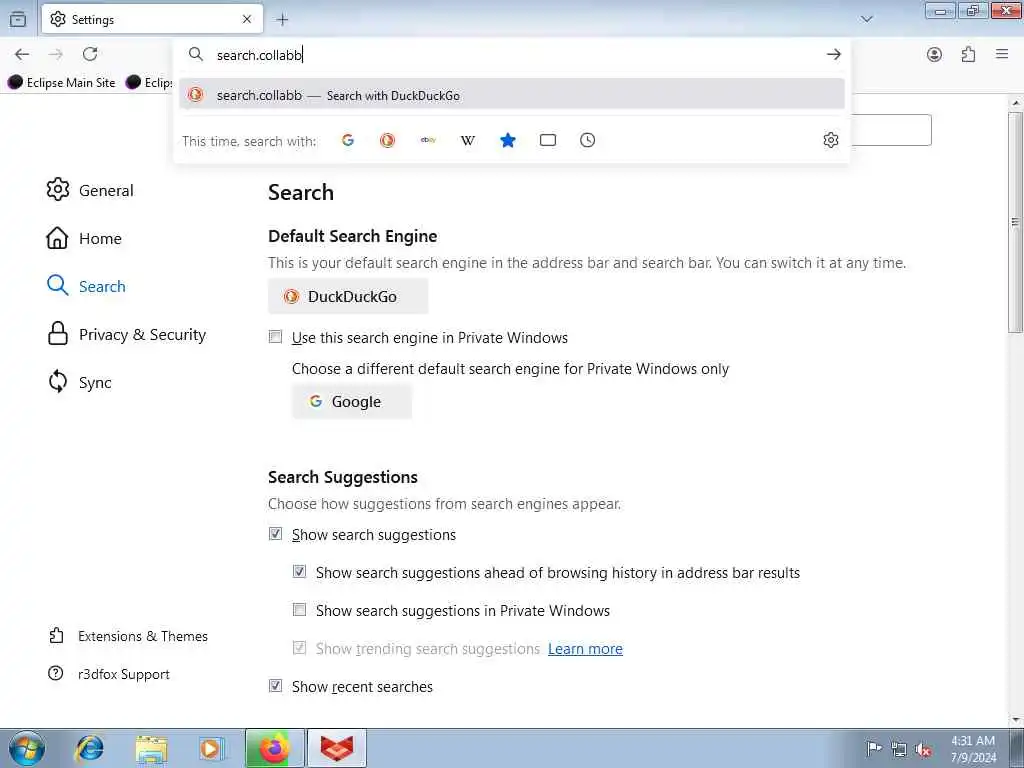The width and height of the screenshot is (1024, 768).
Task: Enable search suggestions in Private Windows
Action: (299, 609)
